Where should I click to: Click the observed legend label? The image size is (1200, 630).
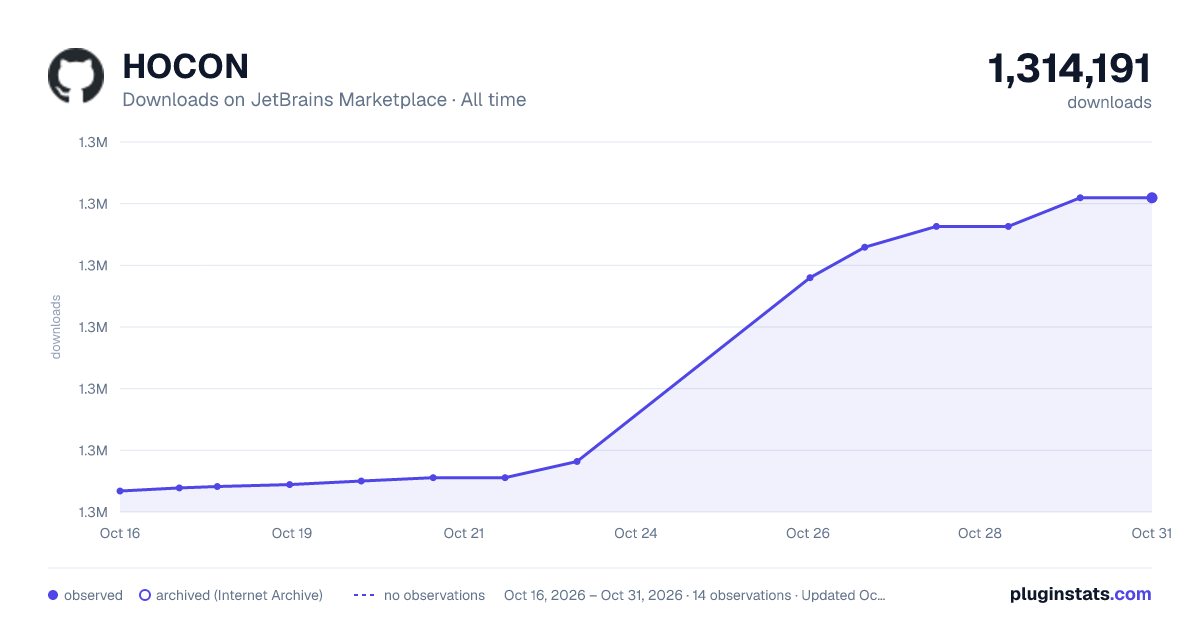[93, 595]
